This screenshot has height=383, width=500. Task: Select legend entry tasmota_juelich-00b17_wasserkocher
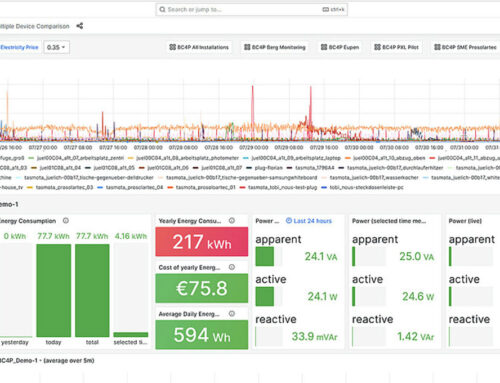point(374,178)
